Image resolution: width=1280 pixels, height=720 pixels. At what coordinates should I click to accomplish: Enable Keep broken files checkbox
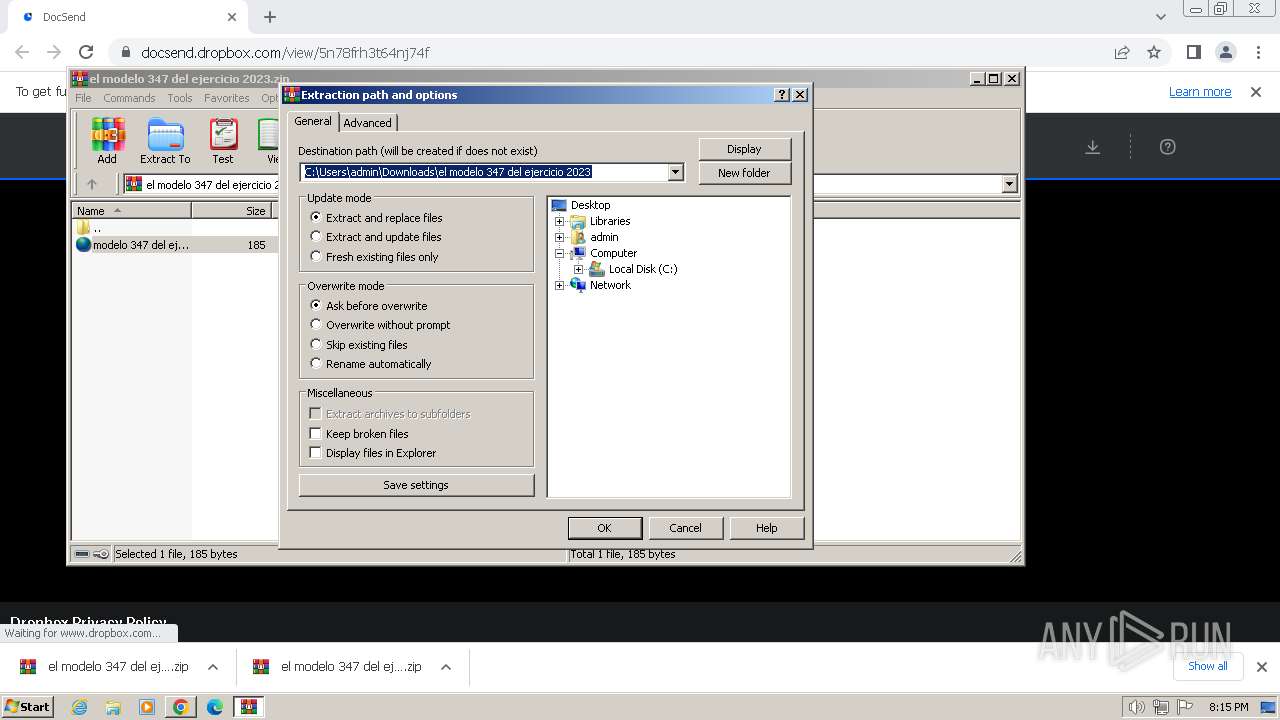[x=316, y=434]
